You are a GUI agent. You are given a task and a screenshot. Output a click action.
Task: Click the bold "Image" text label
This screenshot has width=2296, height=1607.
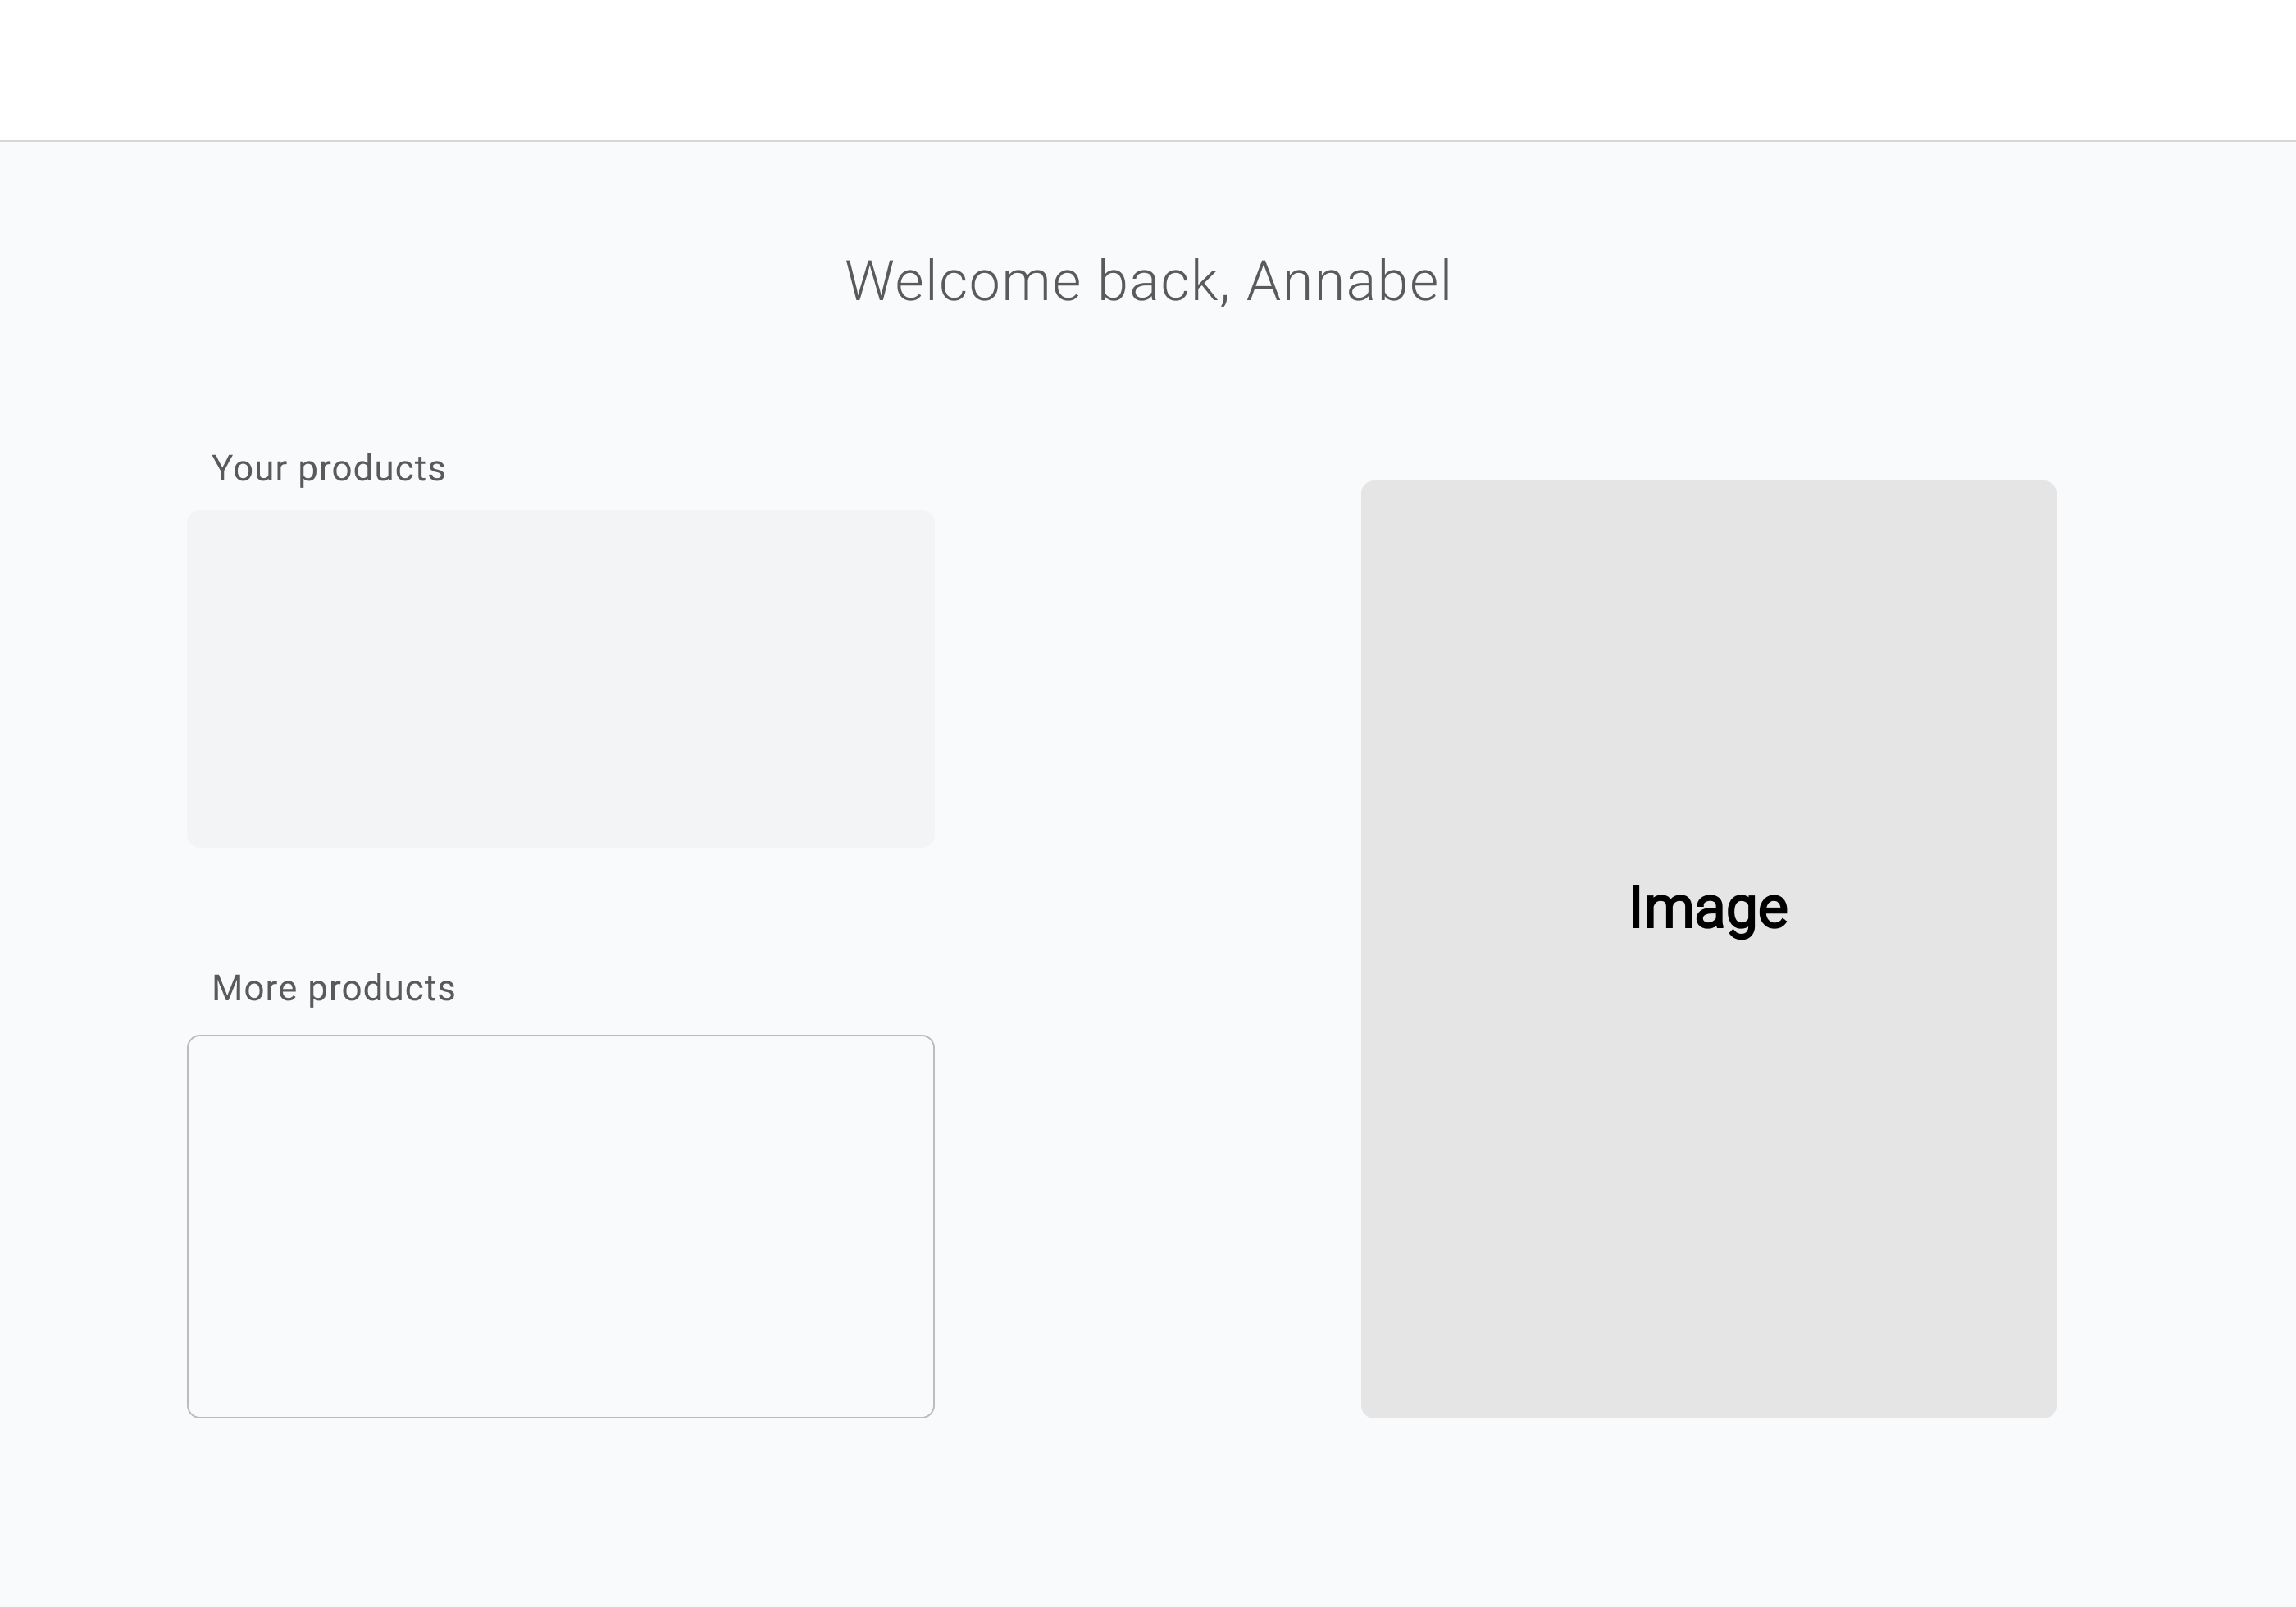click(1708, 908)
